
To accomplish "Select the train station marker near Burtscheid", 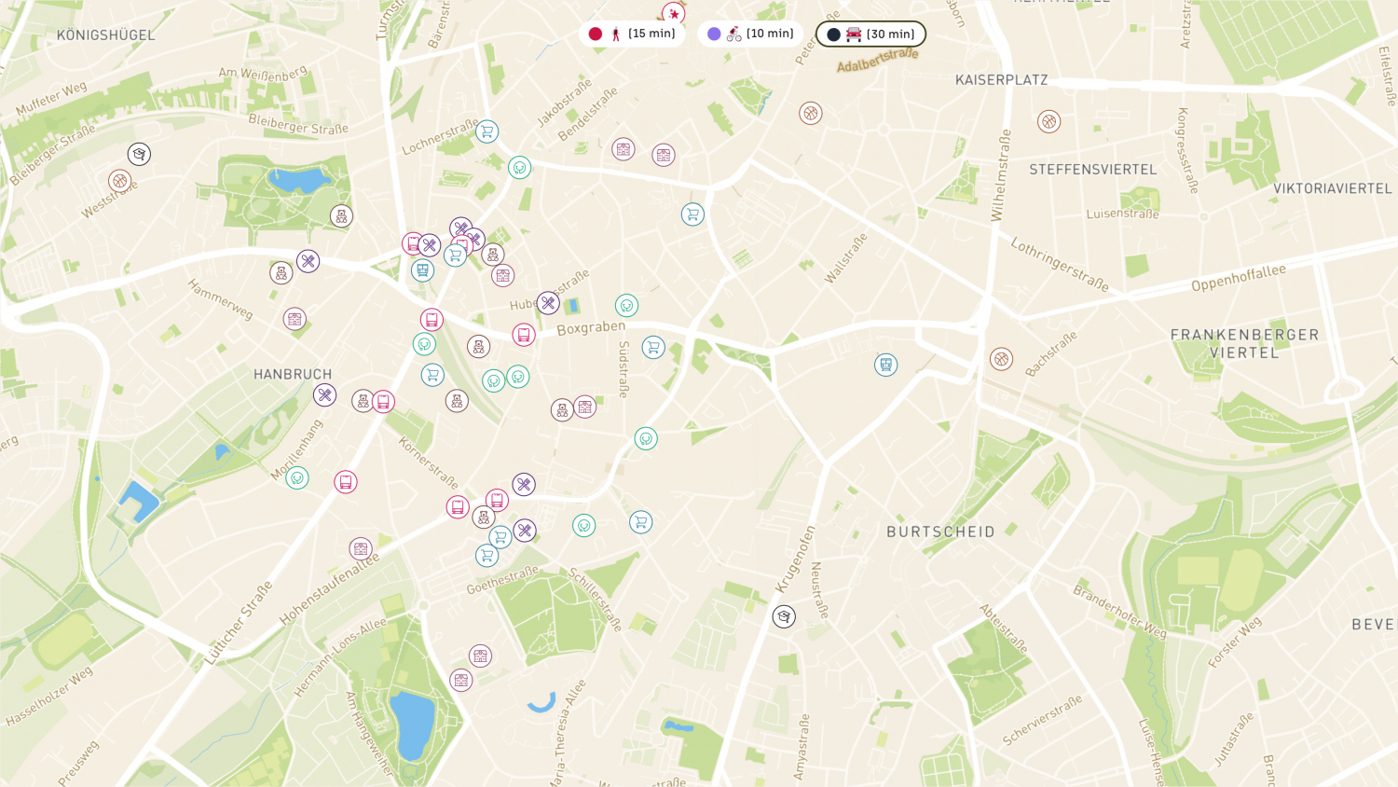I will coord(885,365).
